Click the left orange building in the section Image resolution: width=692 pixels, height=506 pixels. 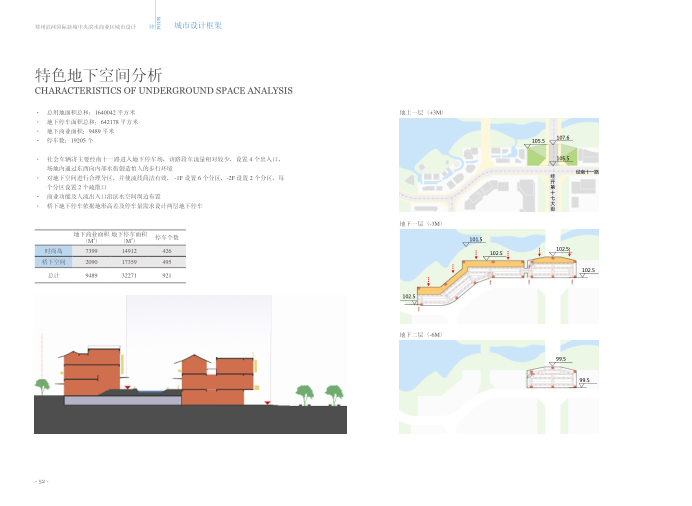coord(92,372)
